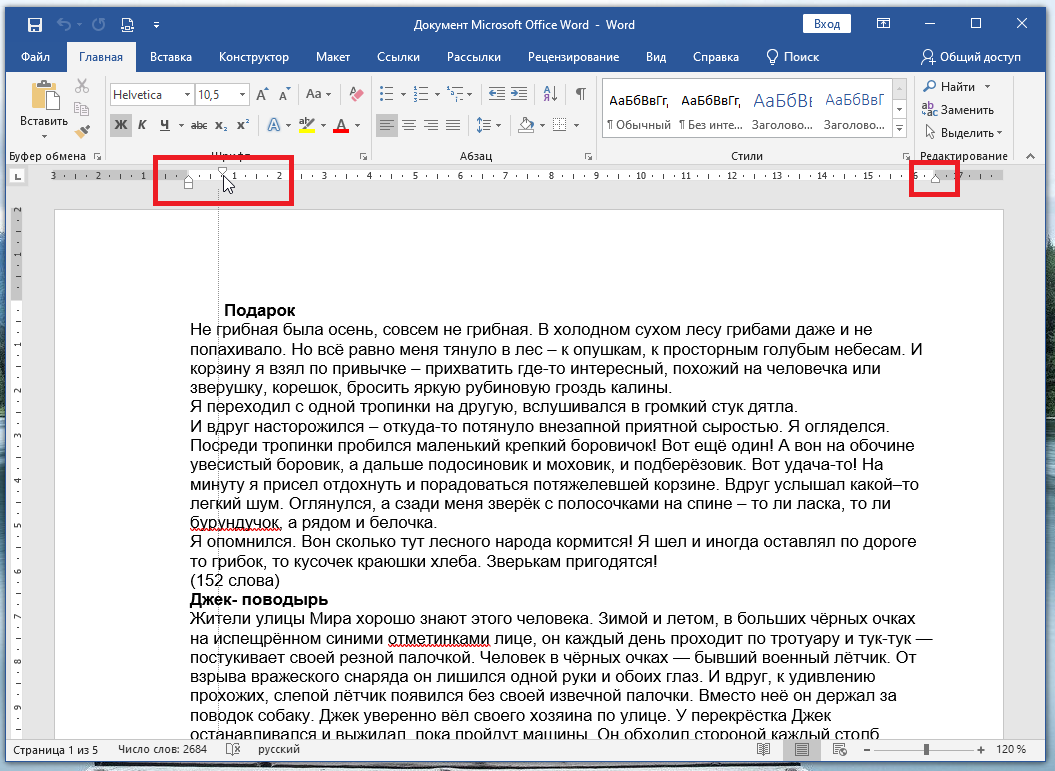This screenshot has width=1055, height=771.
Task: Show paragraph marks with the ¶ icon
Action: [x=581, y=94]
